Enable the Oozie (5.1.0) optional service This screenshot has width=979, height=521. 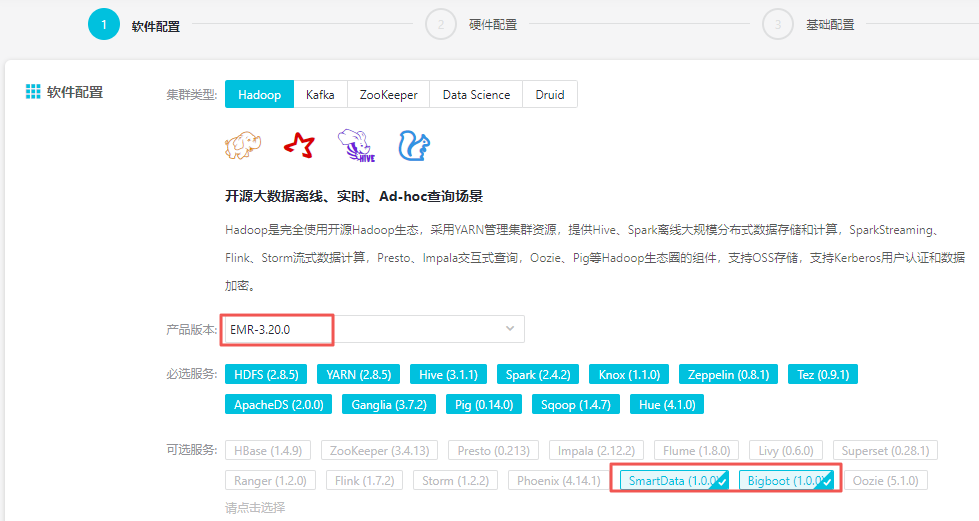(886, 480)
